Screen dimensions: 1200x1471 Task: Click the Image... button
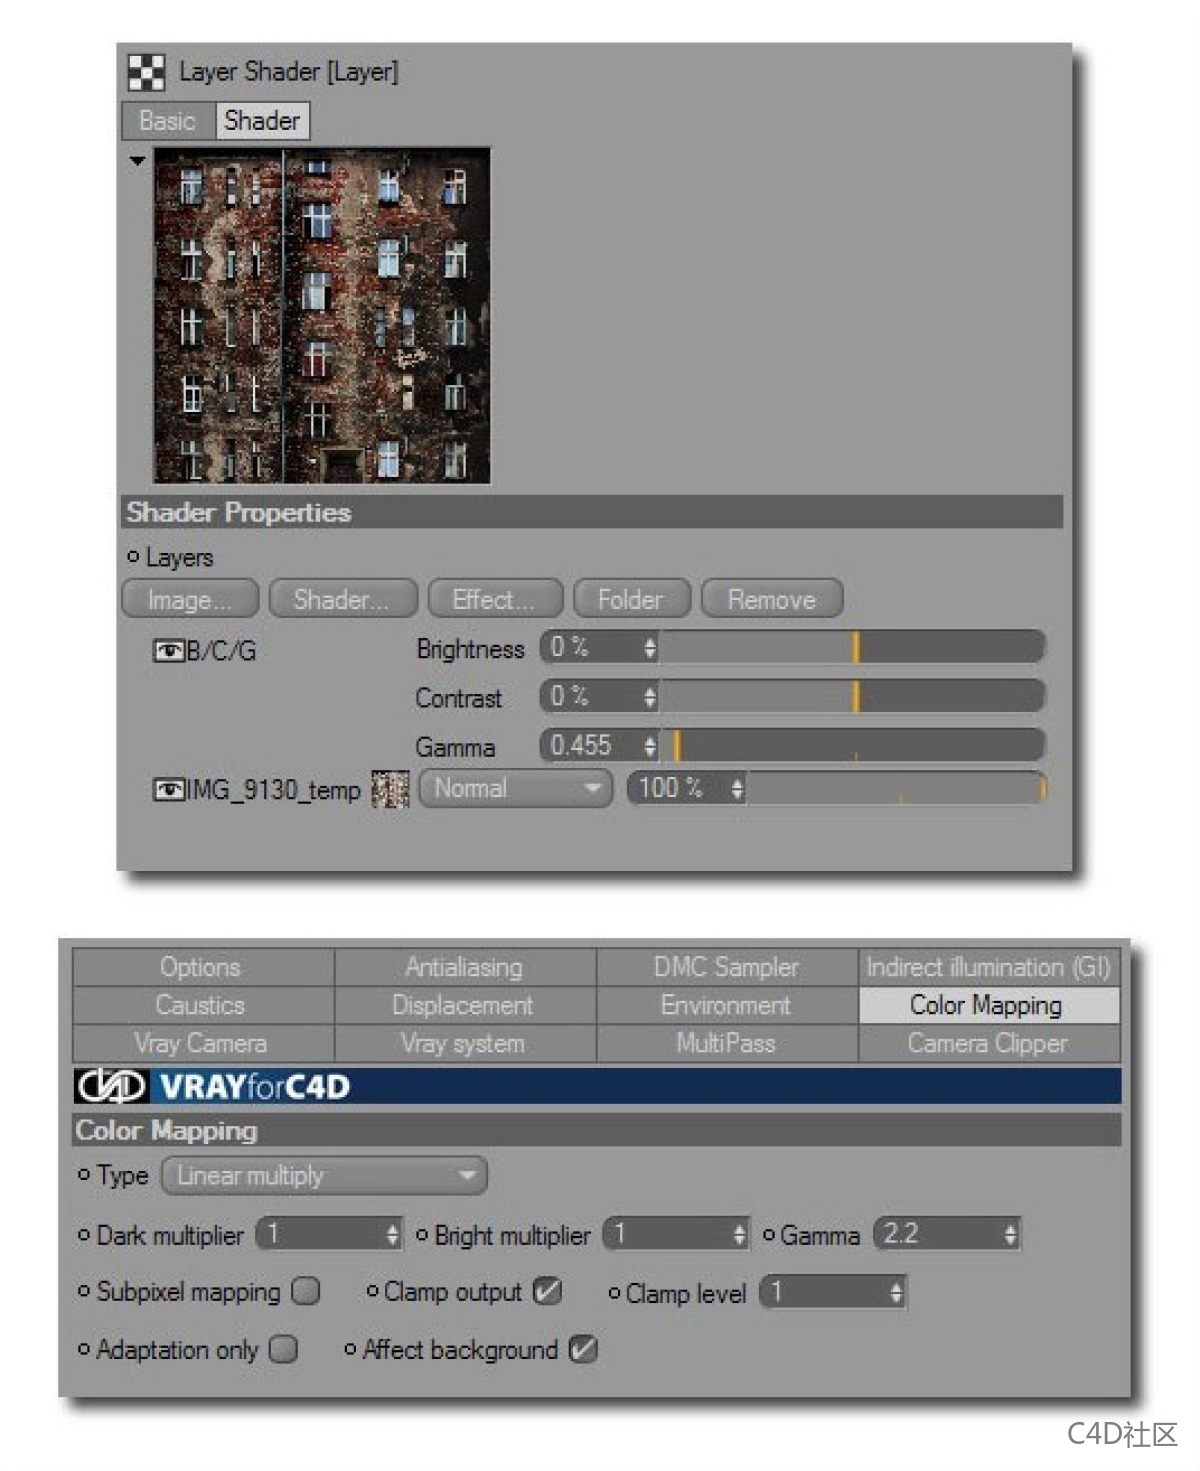pos(189,599)
